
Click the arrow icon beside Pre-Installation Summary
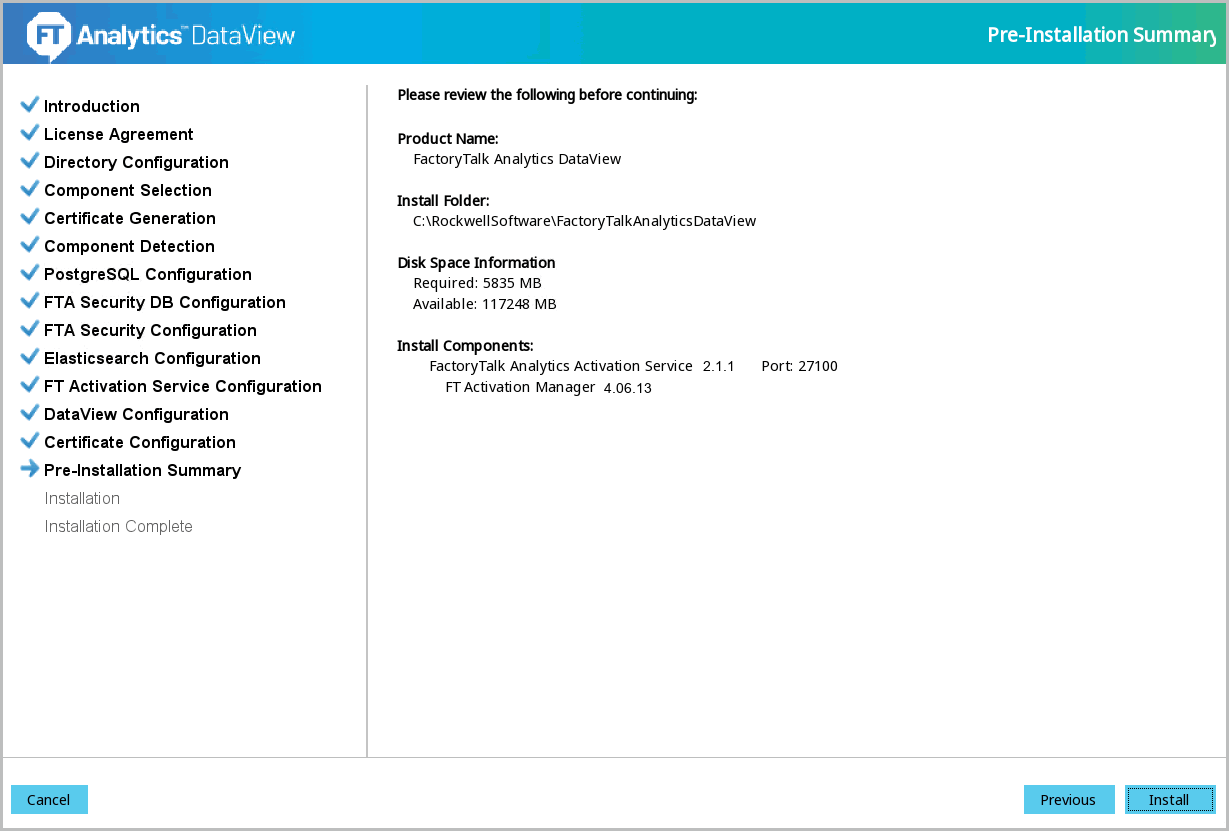click(30, 469)
